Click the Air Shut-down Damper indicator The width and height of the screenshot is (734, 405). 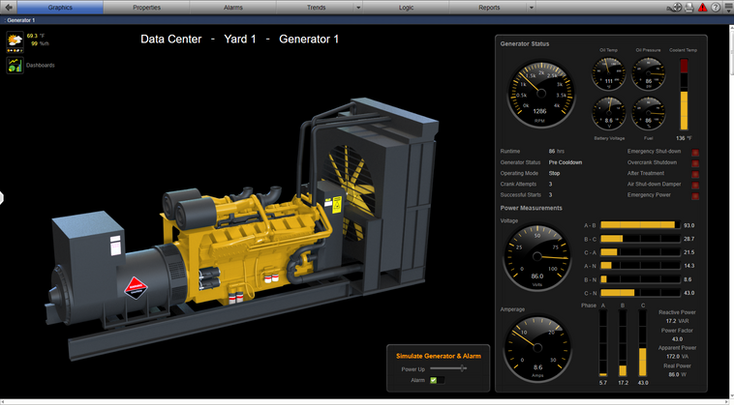click(695, 185)
